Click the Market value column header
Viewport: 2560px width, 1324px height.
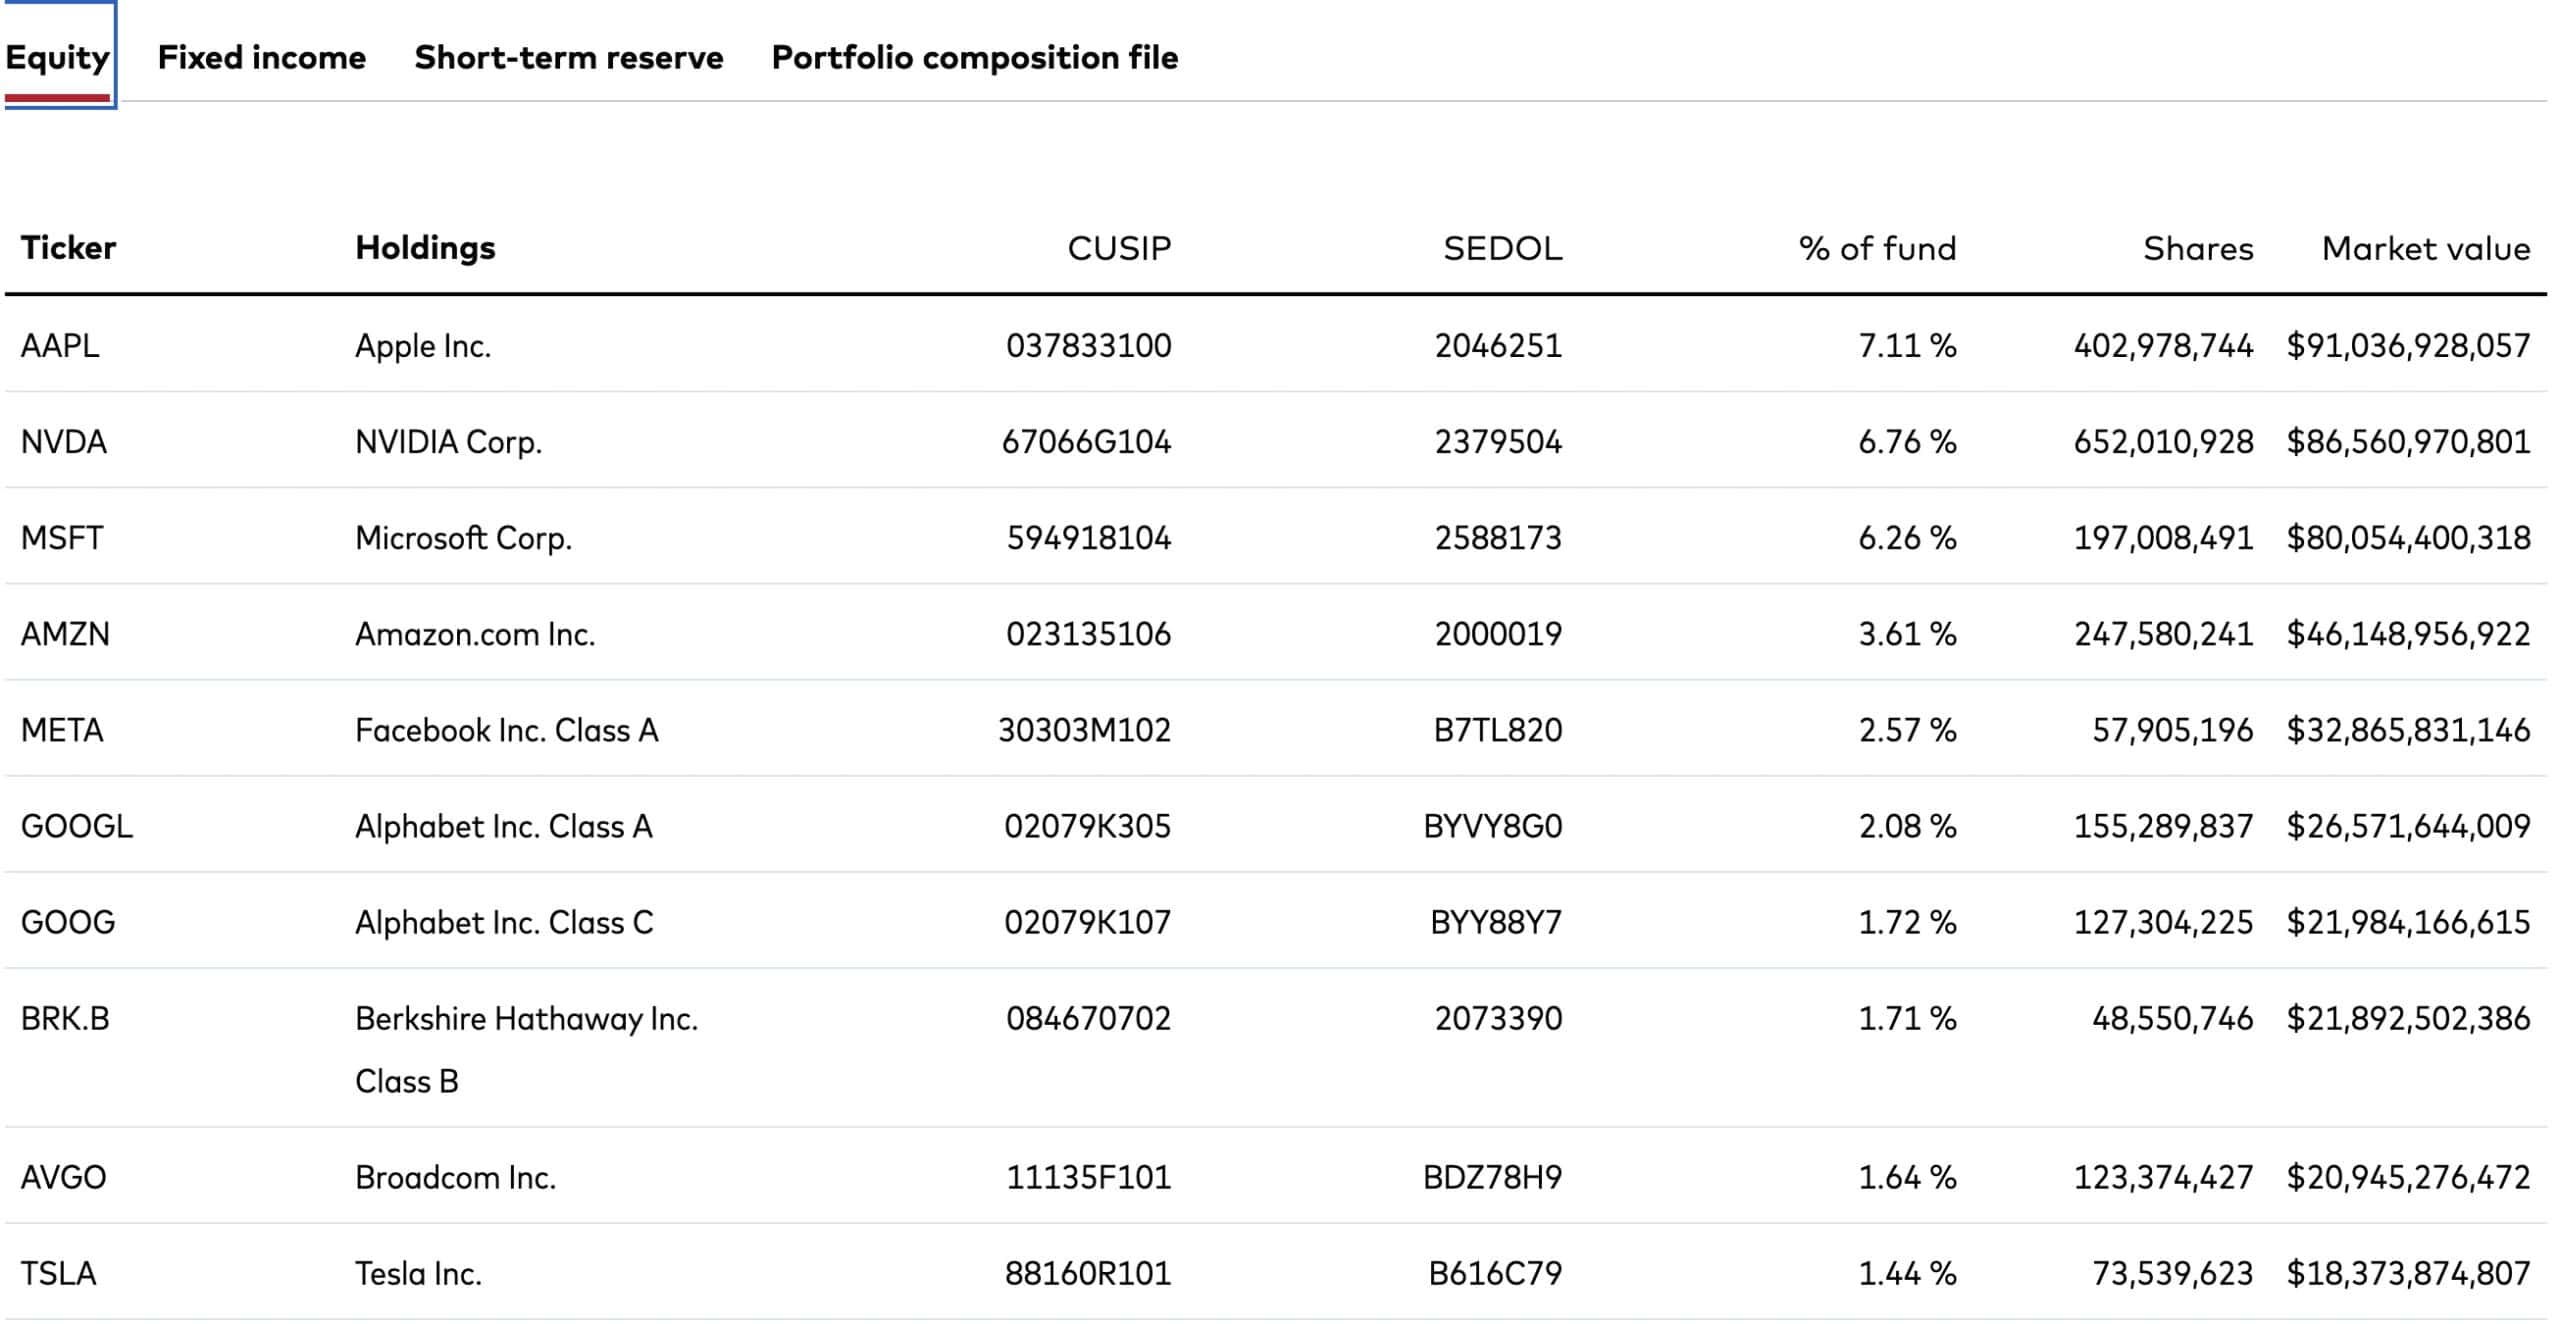pos(2425,248)
